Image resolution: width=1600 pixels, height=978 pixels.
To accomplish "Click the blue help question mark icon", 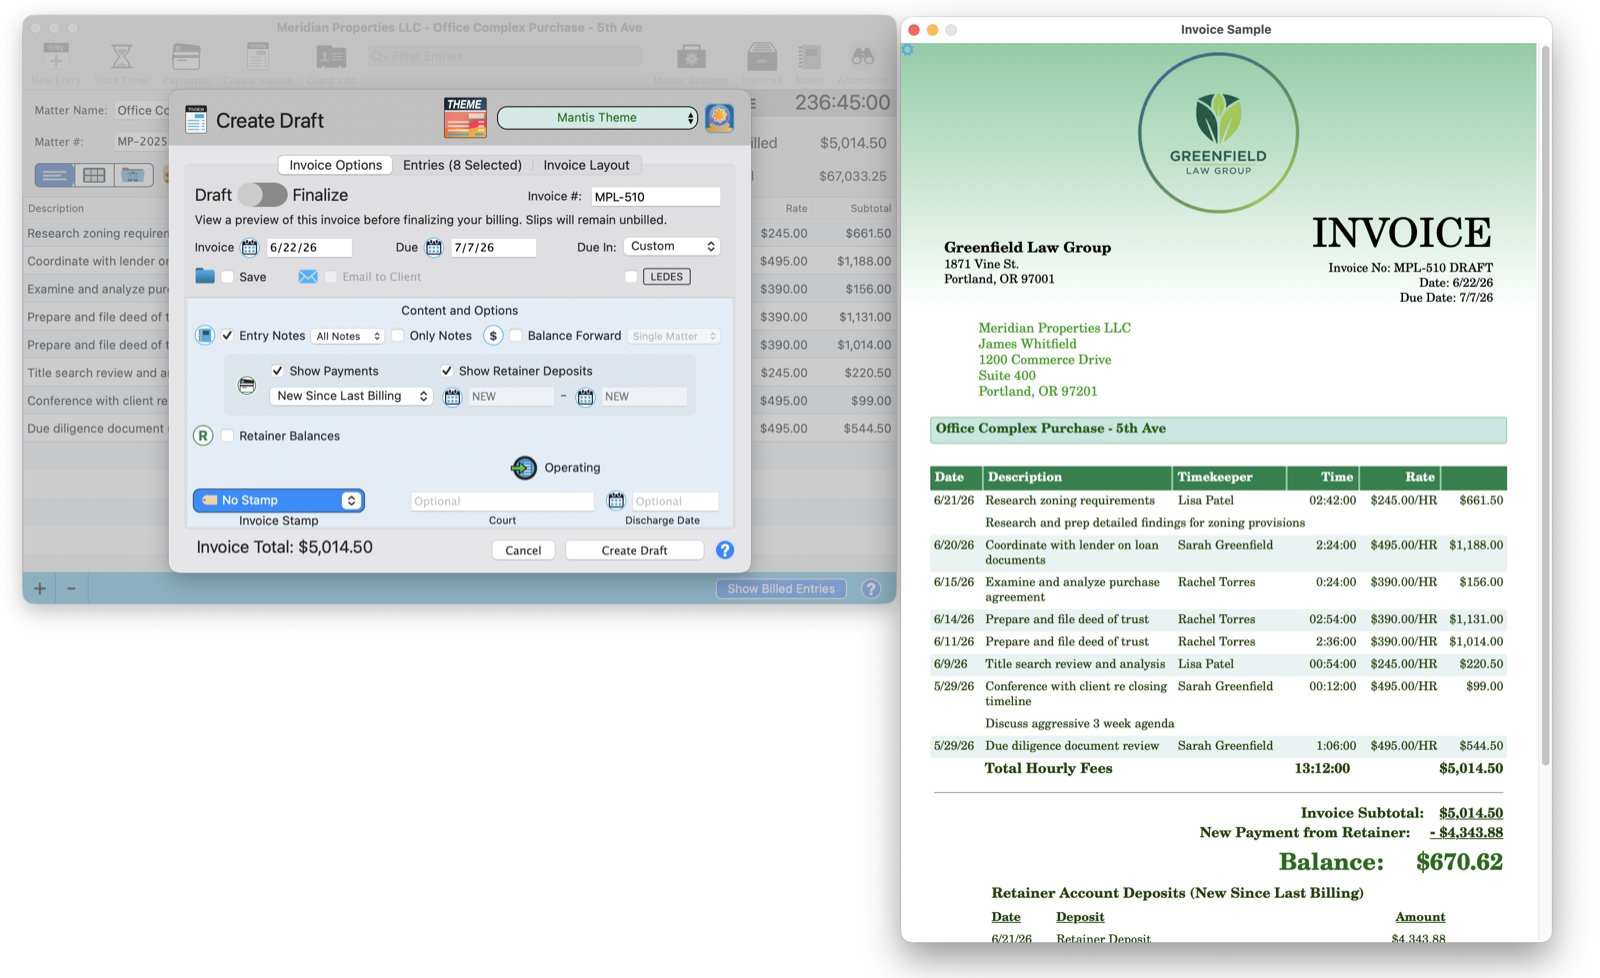I will click(x=725, y=550).
